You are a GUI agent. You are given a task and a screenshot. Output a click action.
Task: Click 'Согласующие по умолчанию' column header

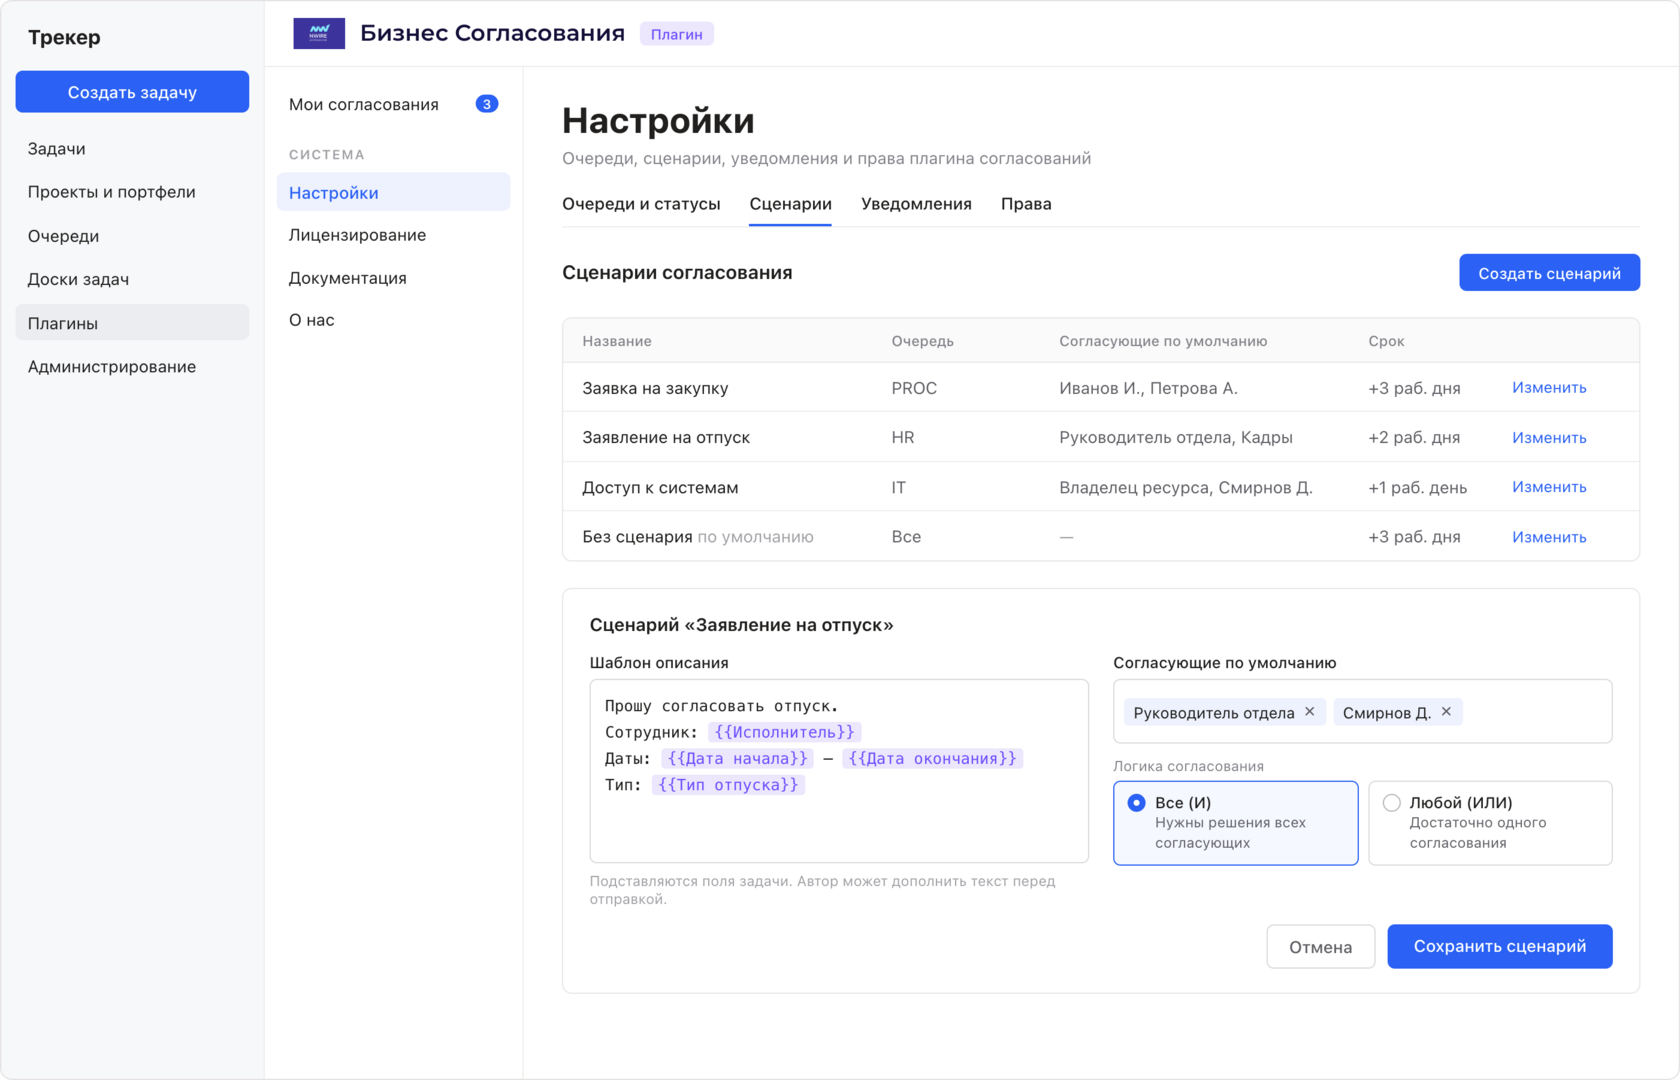(1163, 341)
